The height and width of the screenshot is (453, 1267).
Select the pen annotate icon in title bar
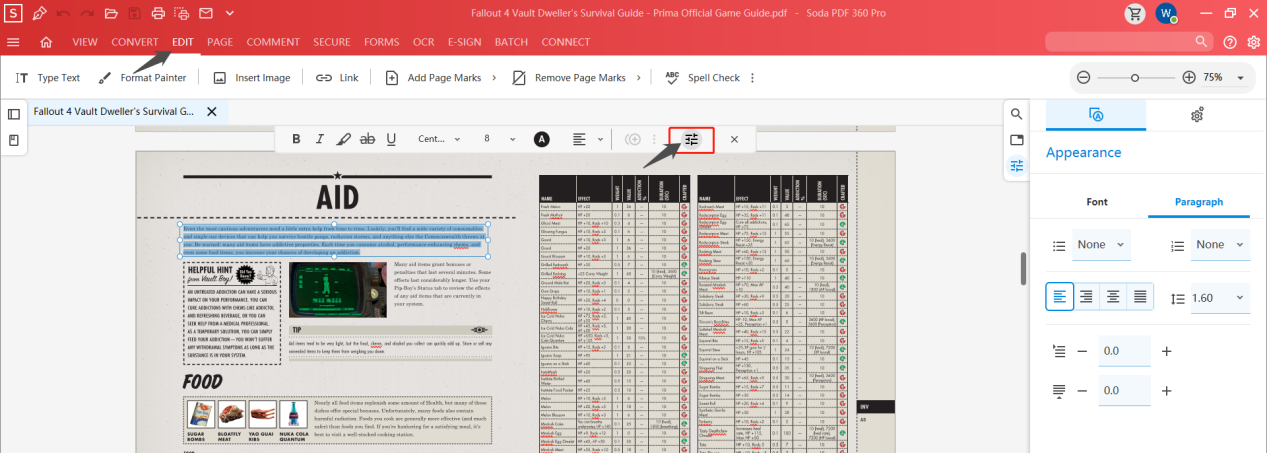click(x=39, y=14)
